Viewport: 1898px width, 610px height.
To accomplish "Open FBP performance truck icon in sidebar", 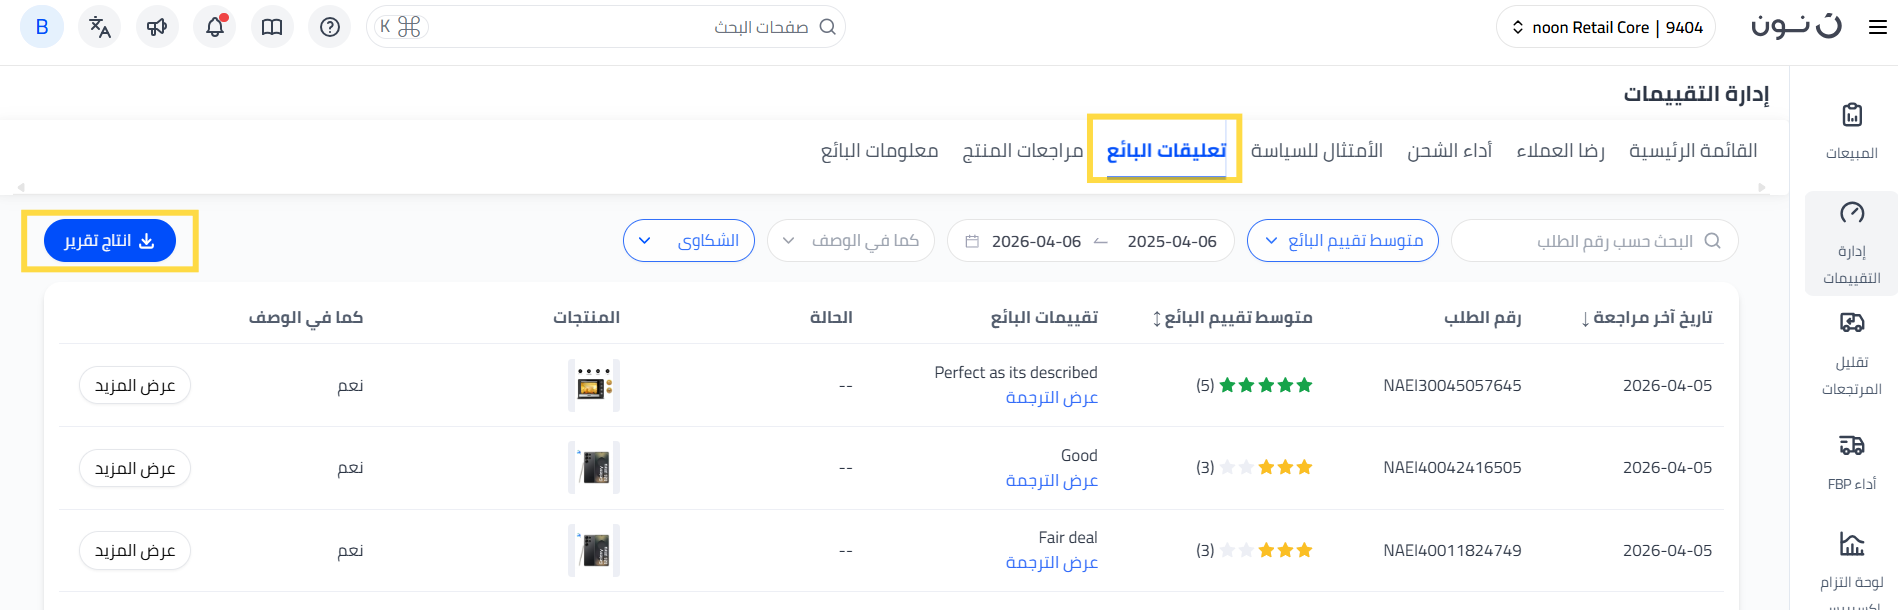I will pyautogui.click(x=1852, y=445).
